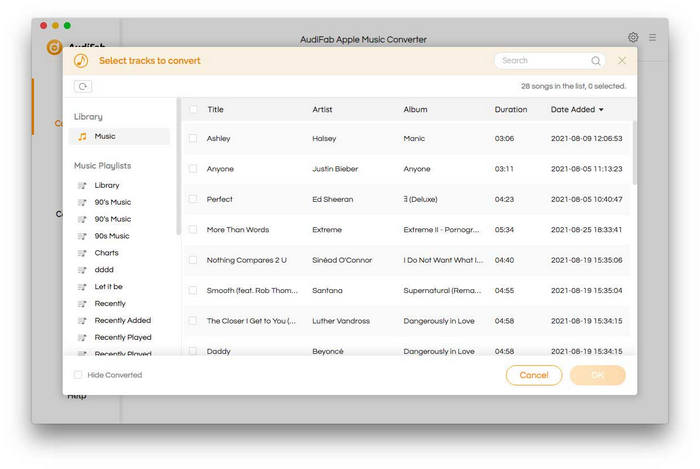Open the hamburger menu icon

(652, 37)
